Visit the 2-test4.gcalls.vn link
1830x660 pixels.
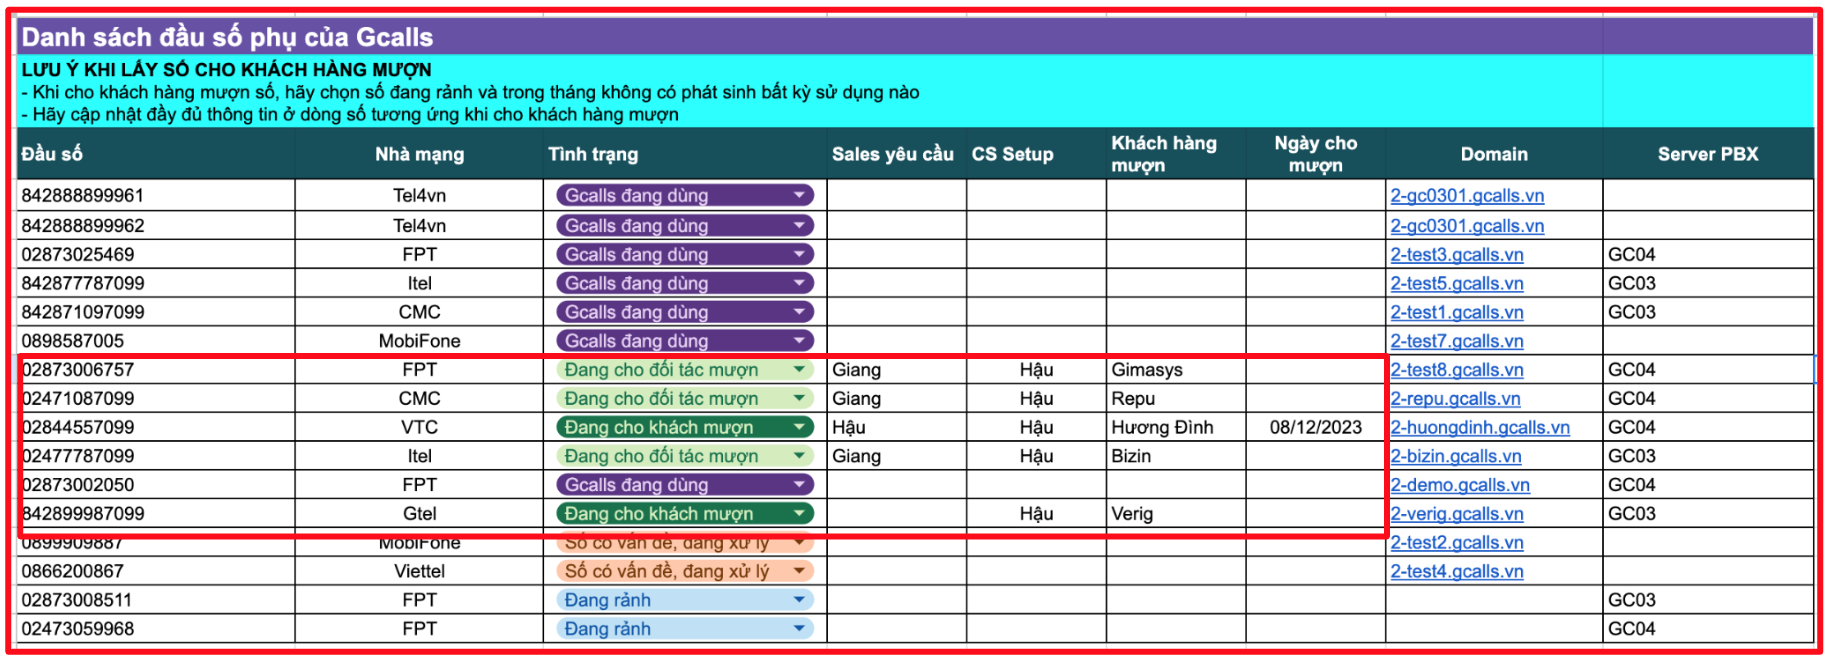point(1456,572)
